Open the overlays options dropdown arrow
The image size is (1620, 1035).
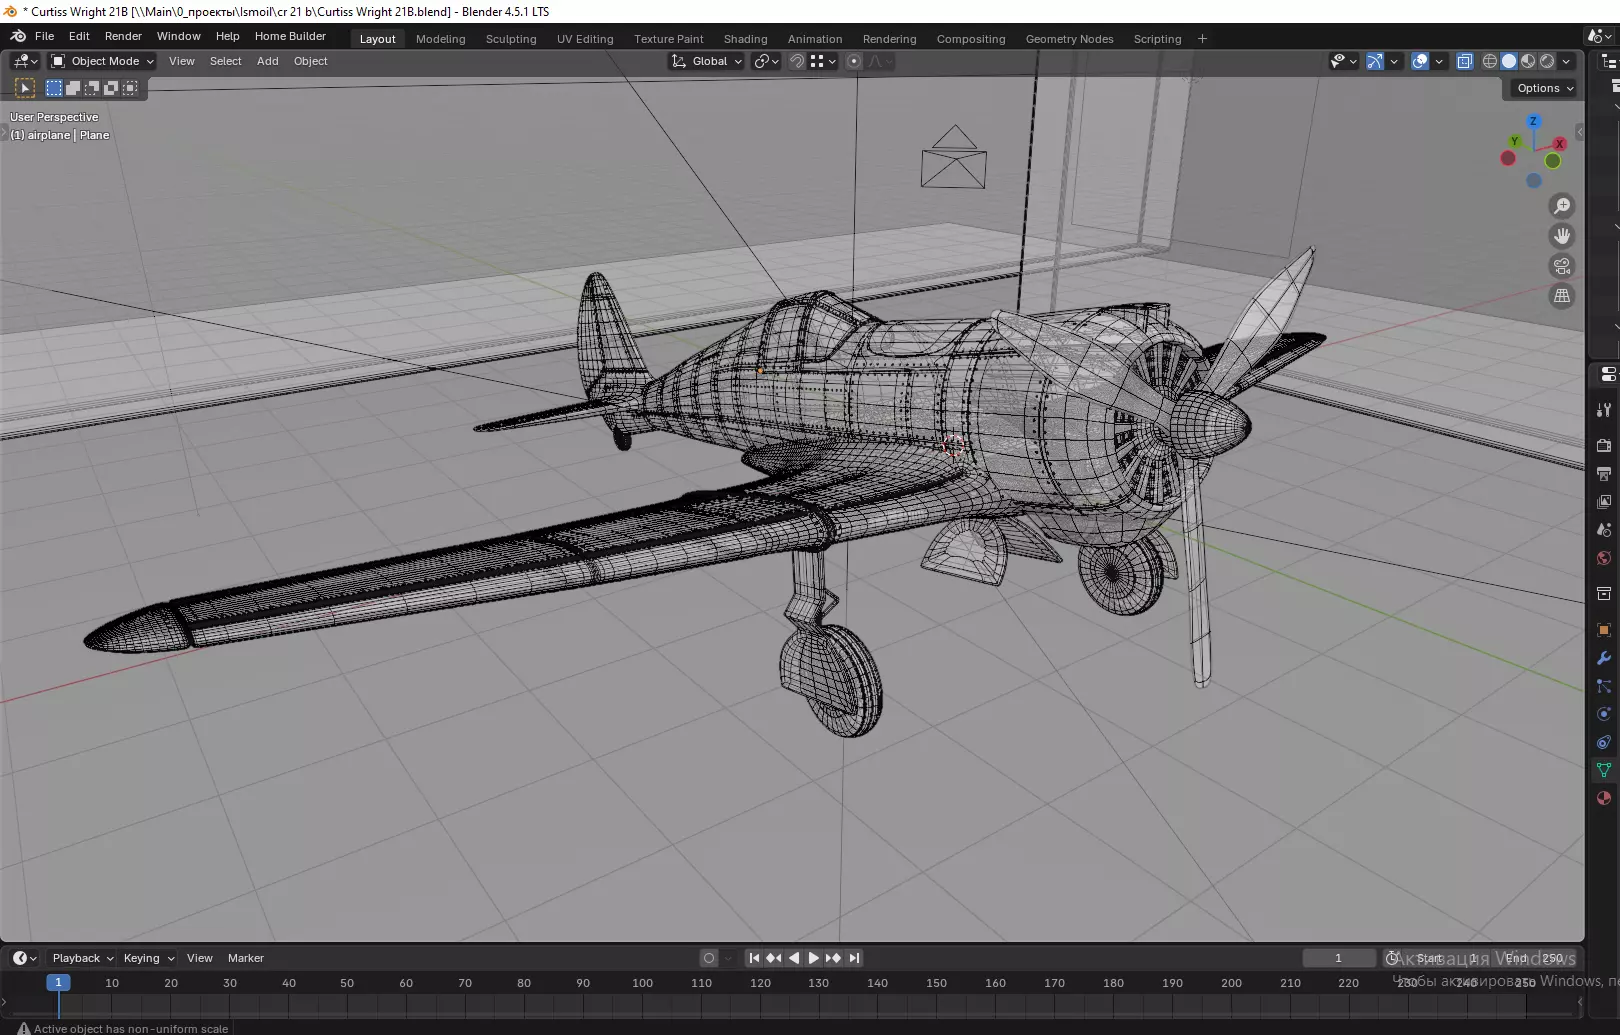coord(1439,61)
